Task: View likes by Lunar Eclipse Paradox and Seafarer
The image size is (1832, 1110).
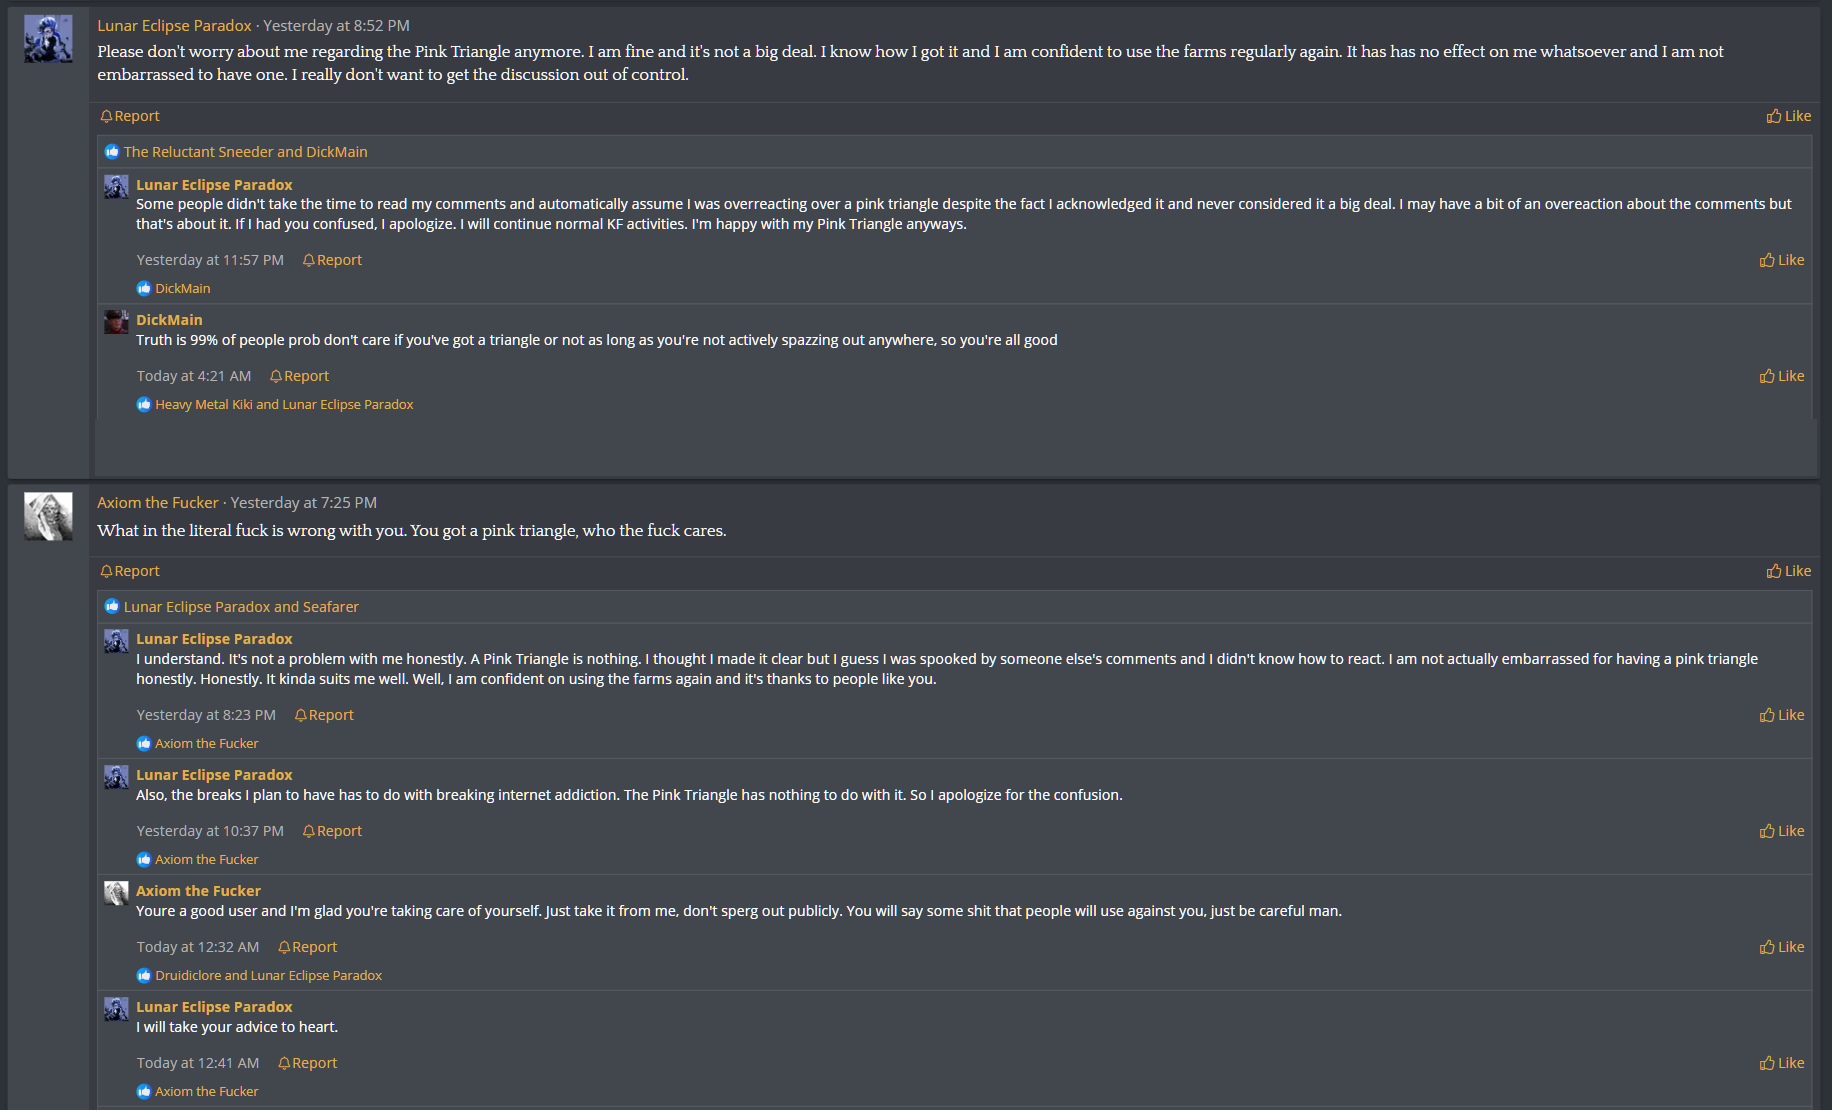Action: pyautogui.click(x=241, y=607)
